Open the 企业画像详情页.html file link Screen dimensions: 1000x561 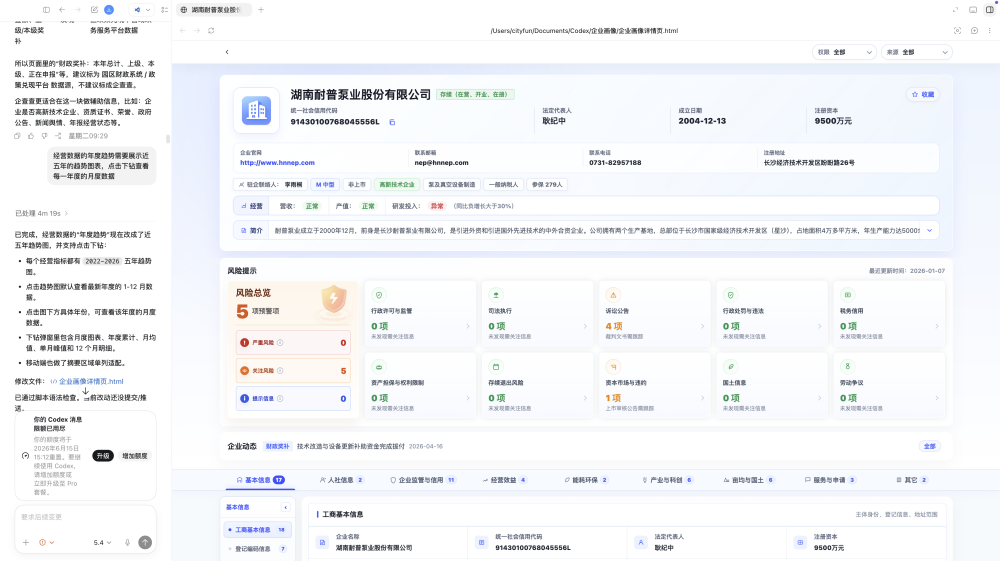point(87,381)
